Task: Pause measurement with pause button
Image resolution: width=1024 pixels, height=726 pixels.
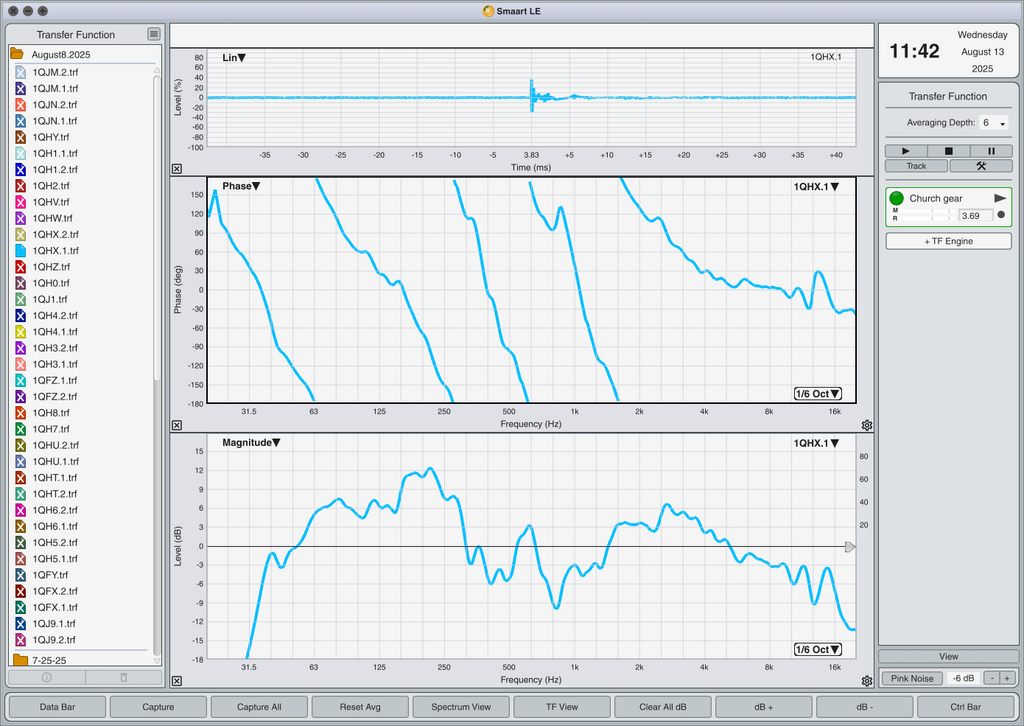Action: (x=991, y=151)
